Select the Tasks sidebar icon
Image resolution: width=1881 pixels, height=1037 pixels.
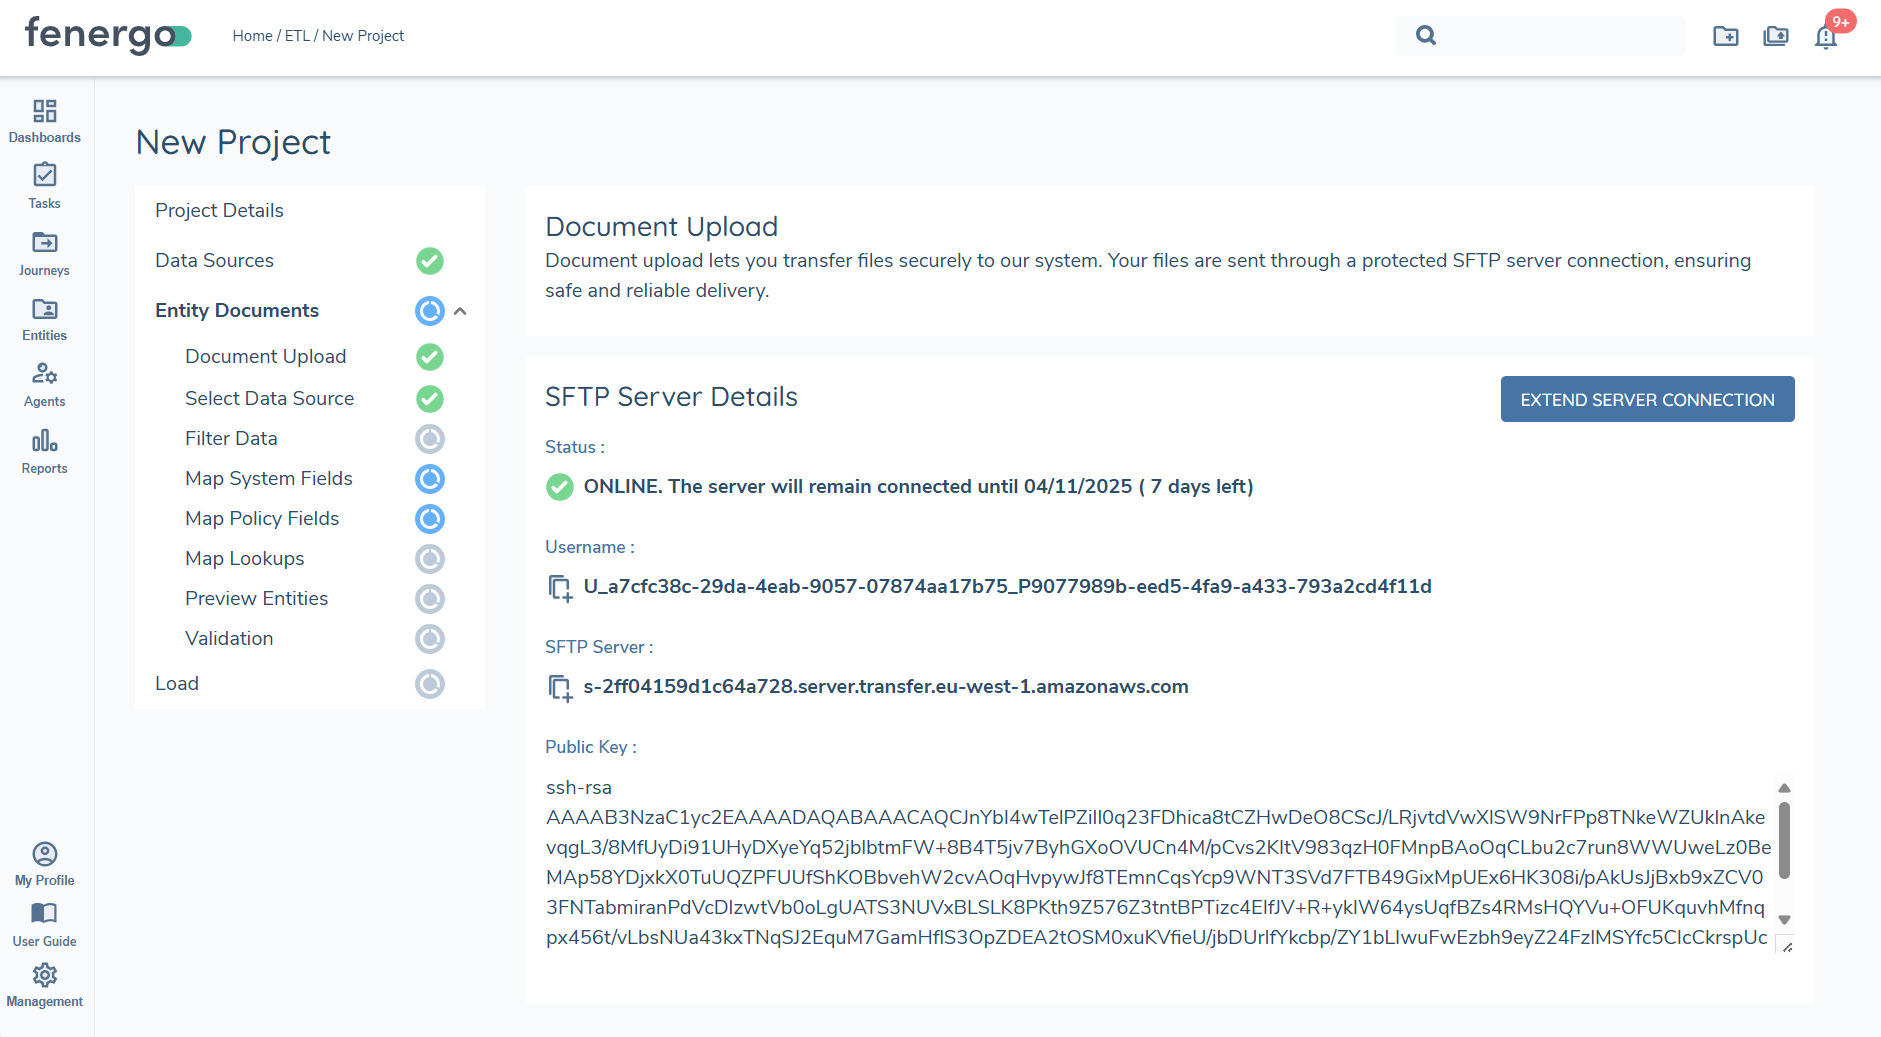coord(44,186)
